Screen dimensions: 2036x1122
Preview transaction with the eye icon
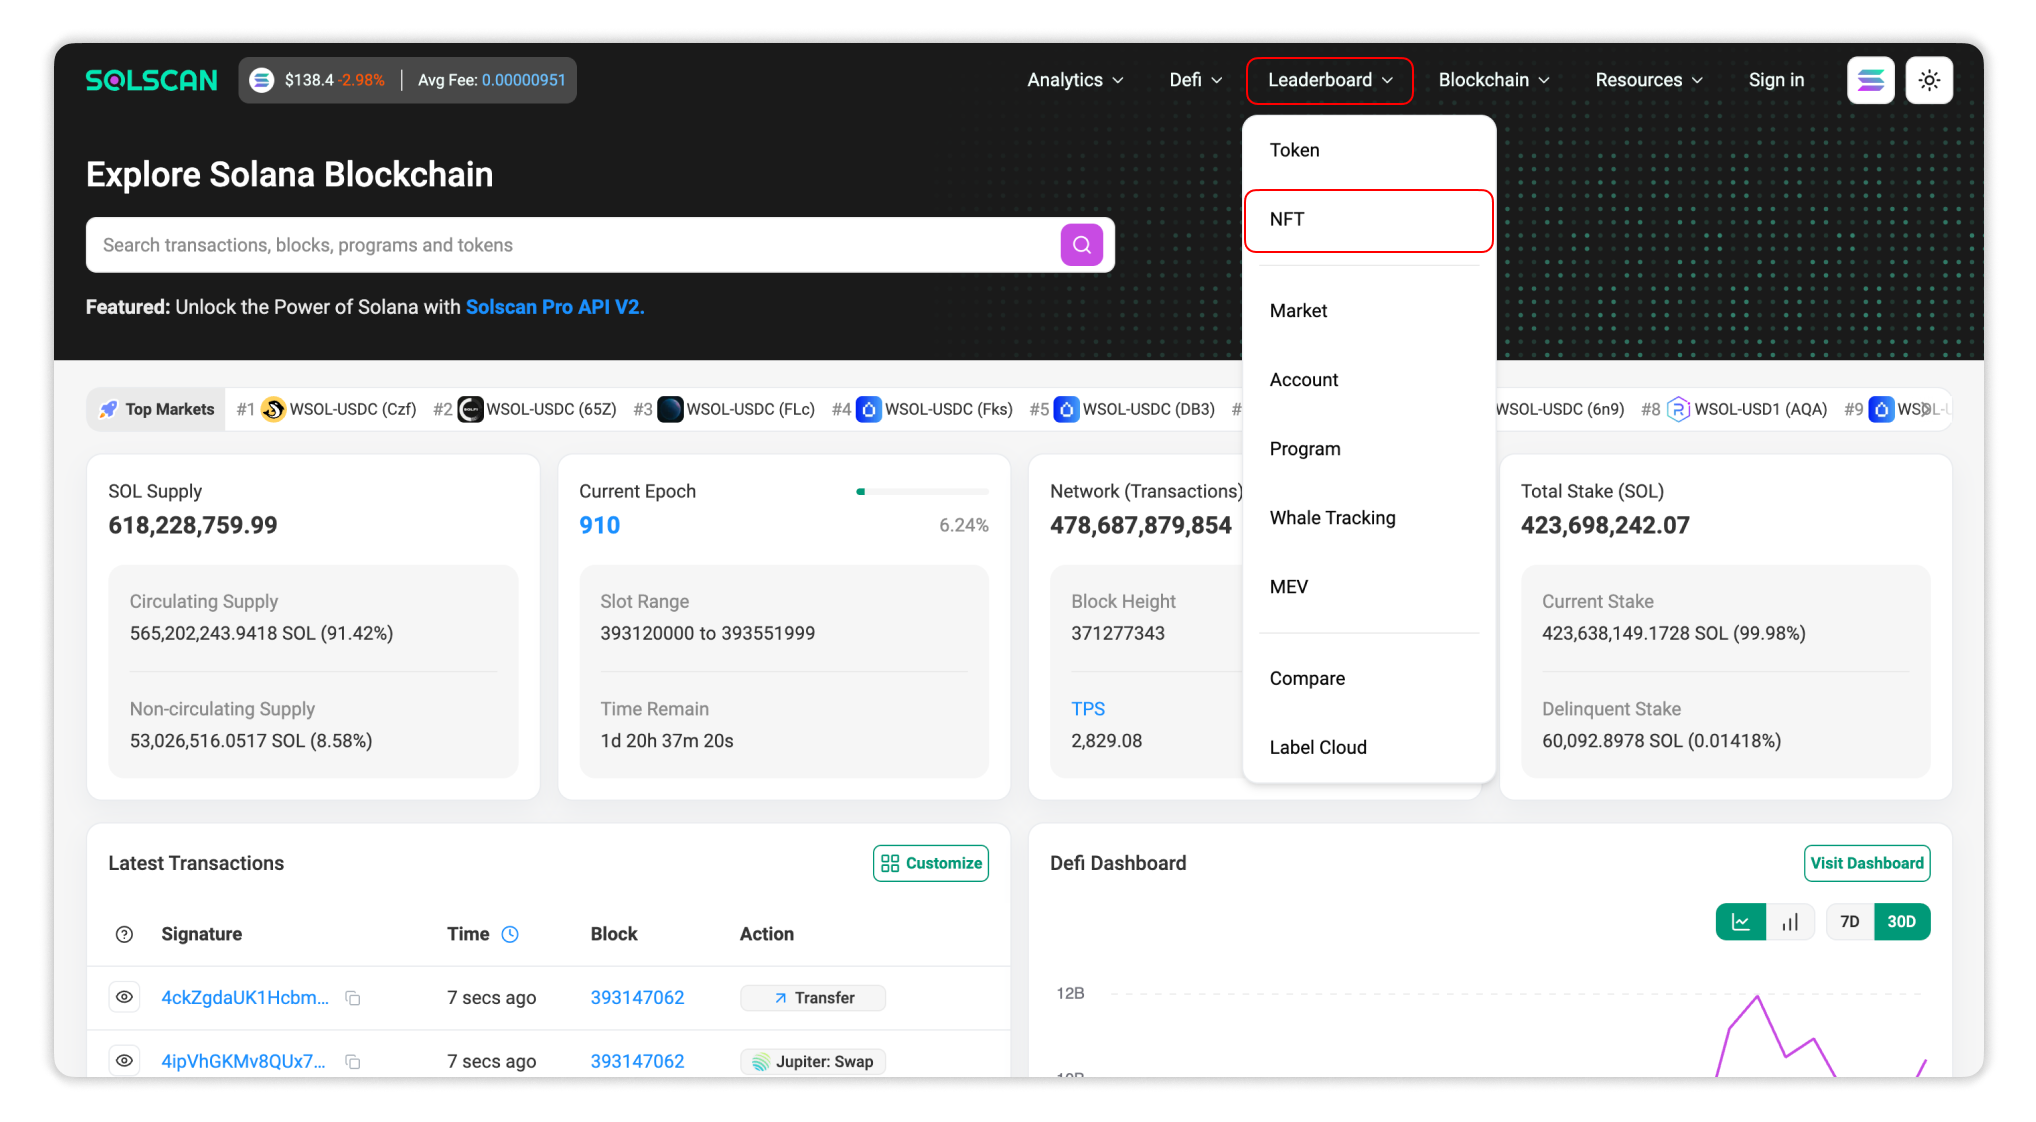124,997
